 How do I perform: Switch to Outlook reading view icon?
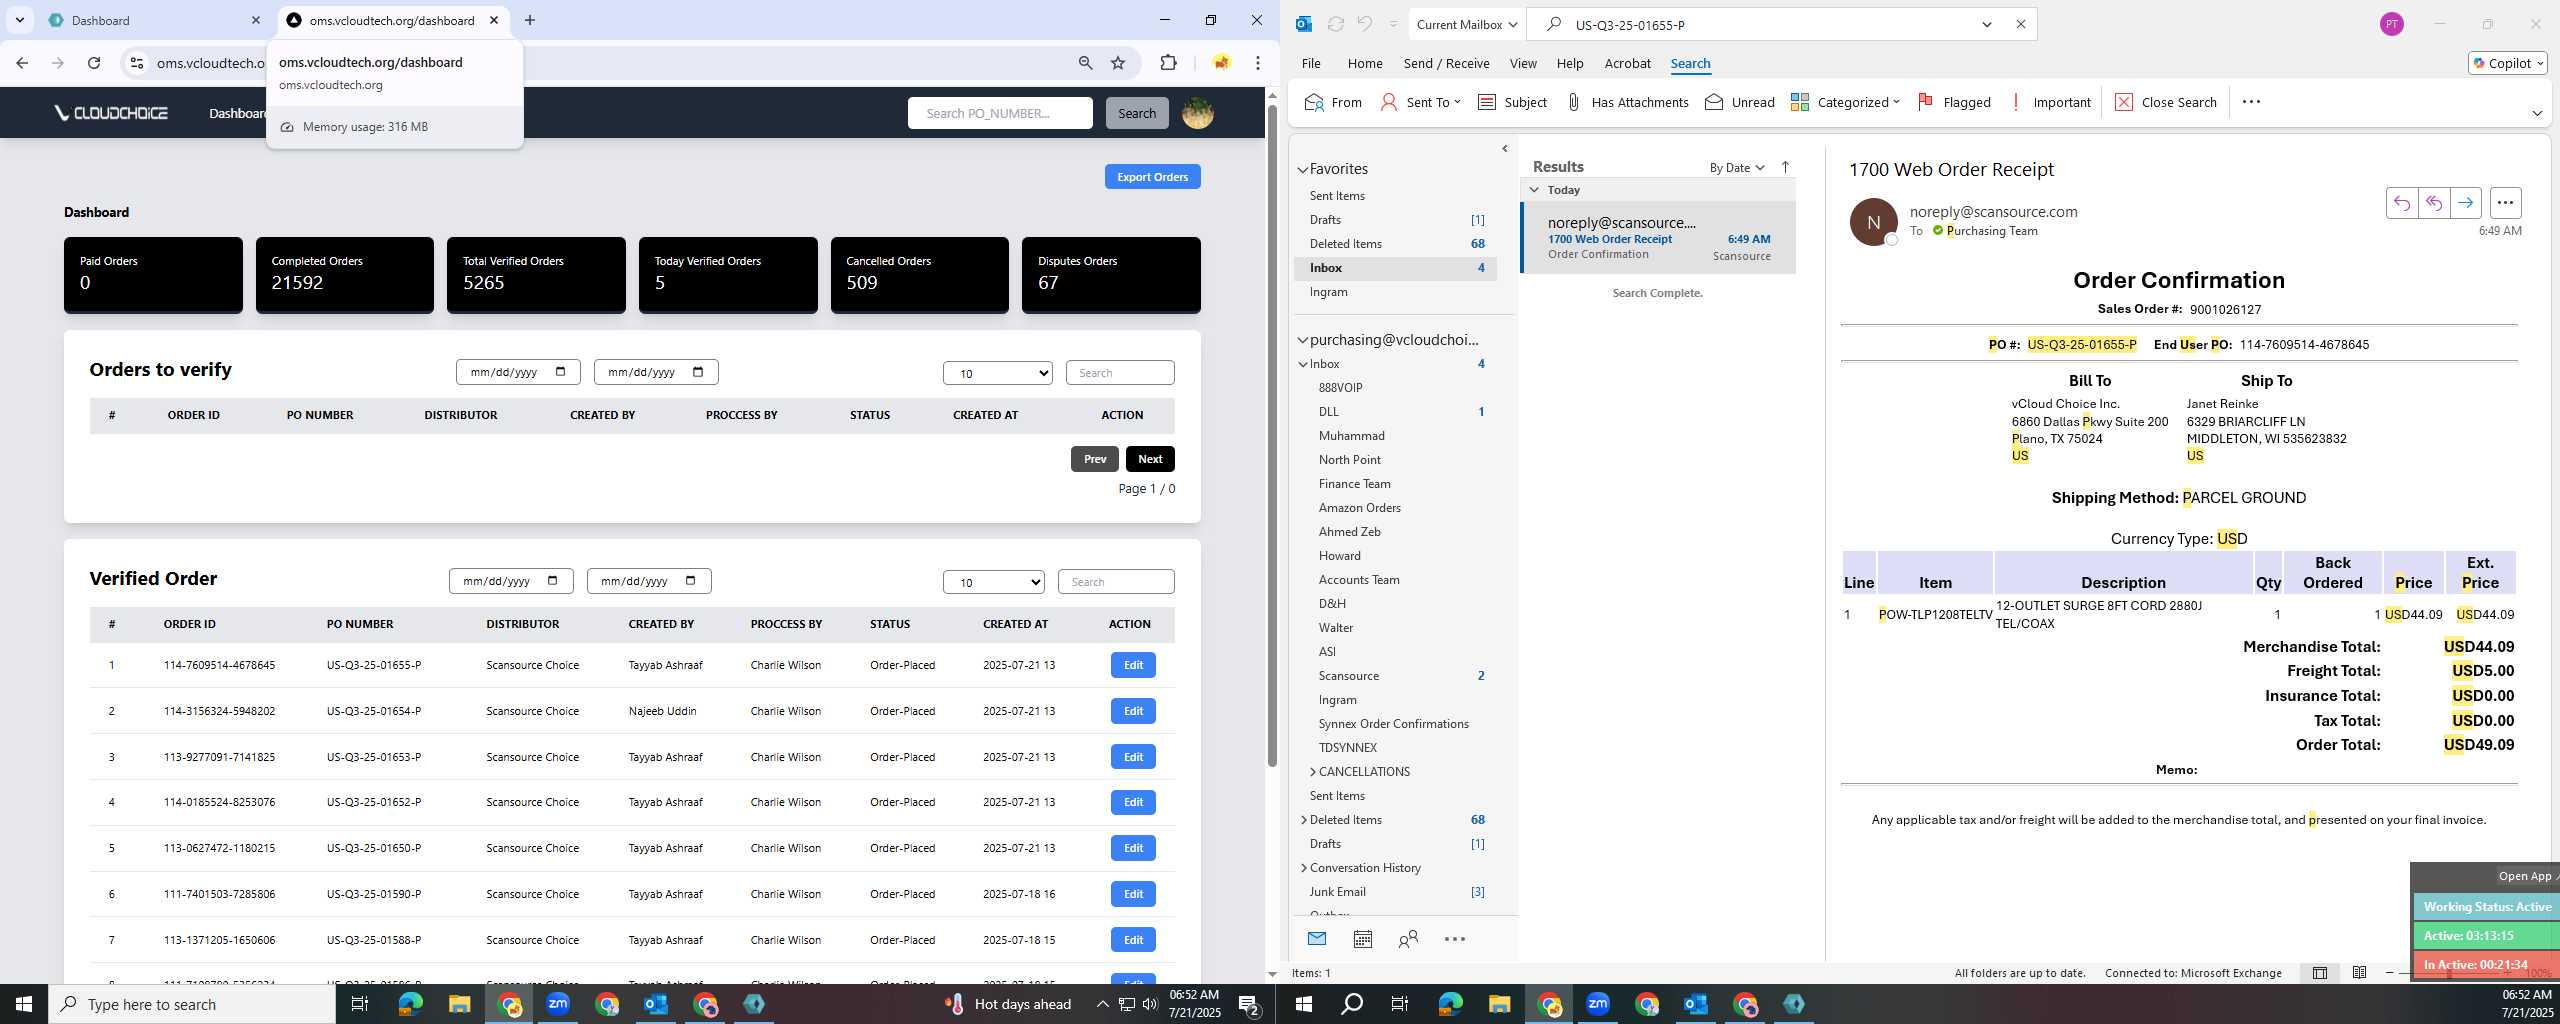pyautogui.click(x=2359, y=973)
